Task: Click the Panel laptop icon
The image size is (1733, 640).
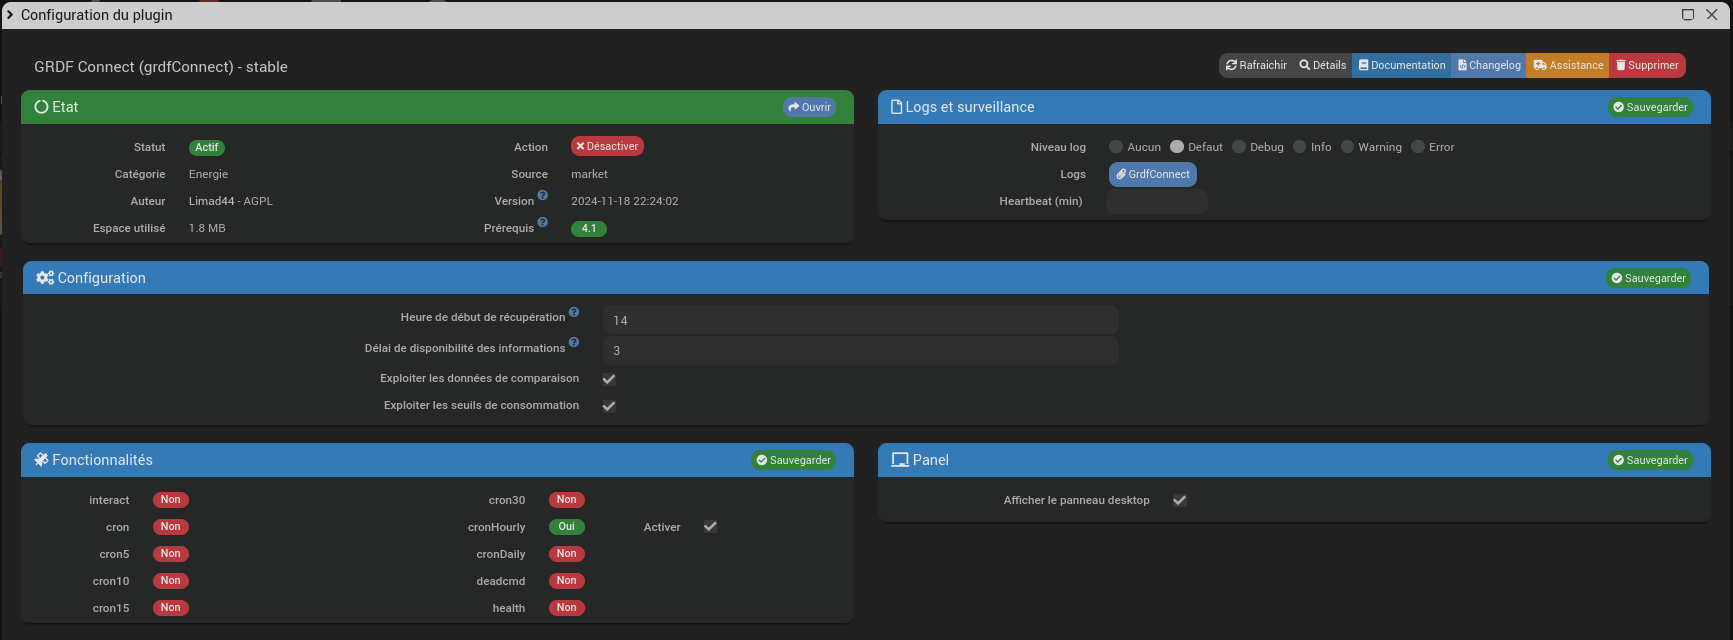Action: (900, 460)
